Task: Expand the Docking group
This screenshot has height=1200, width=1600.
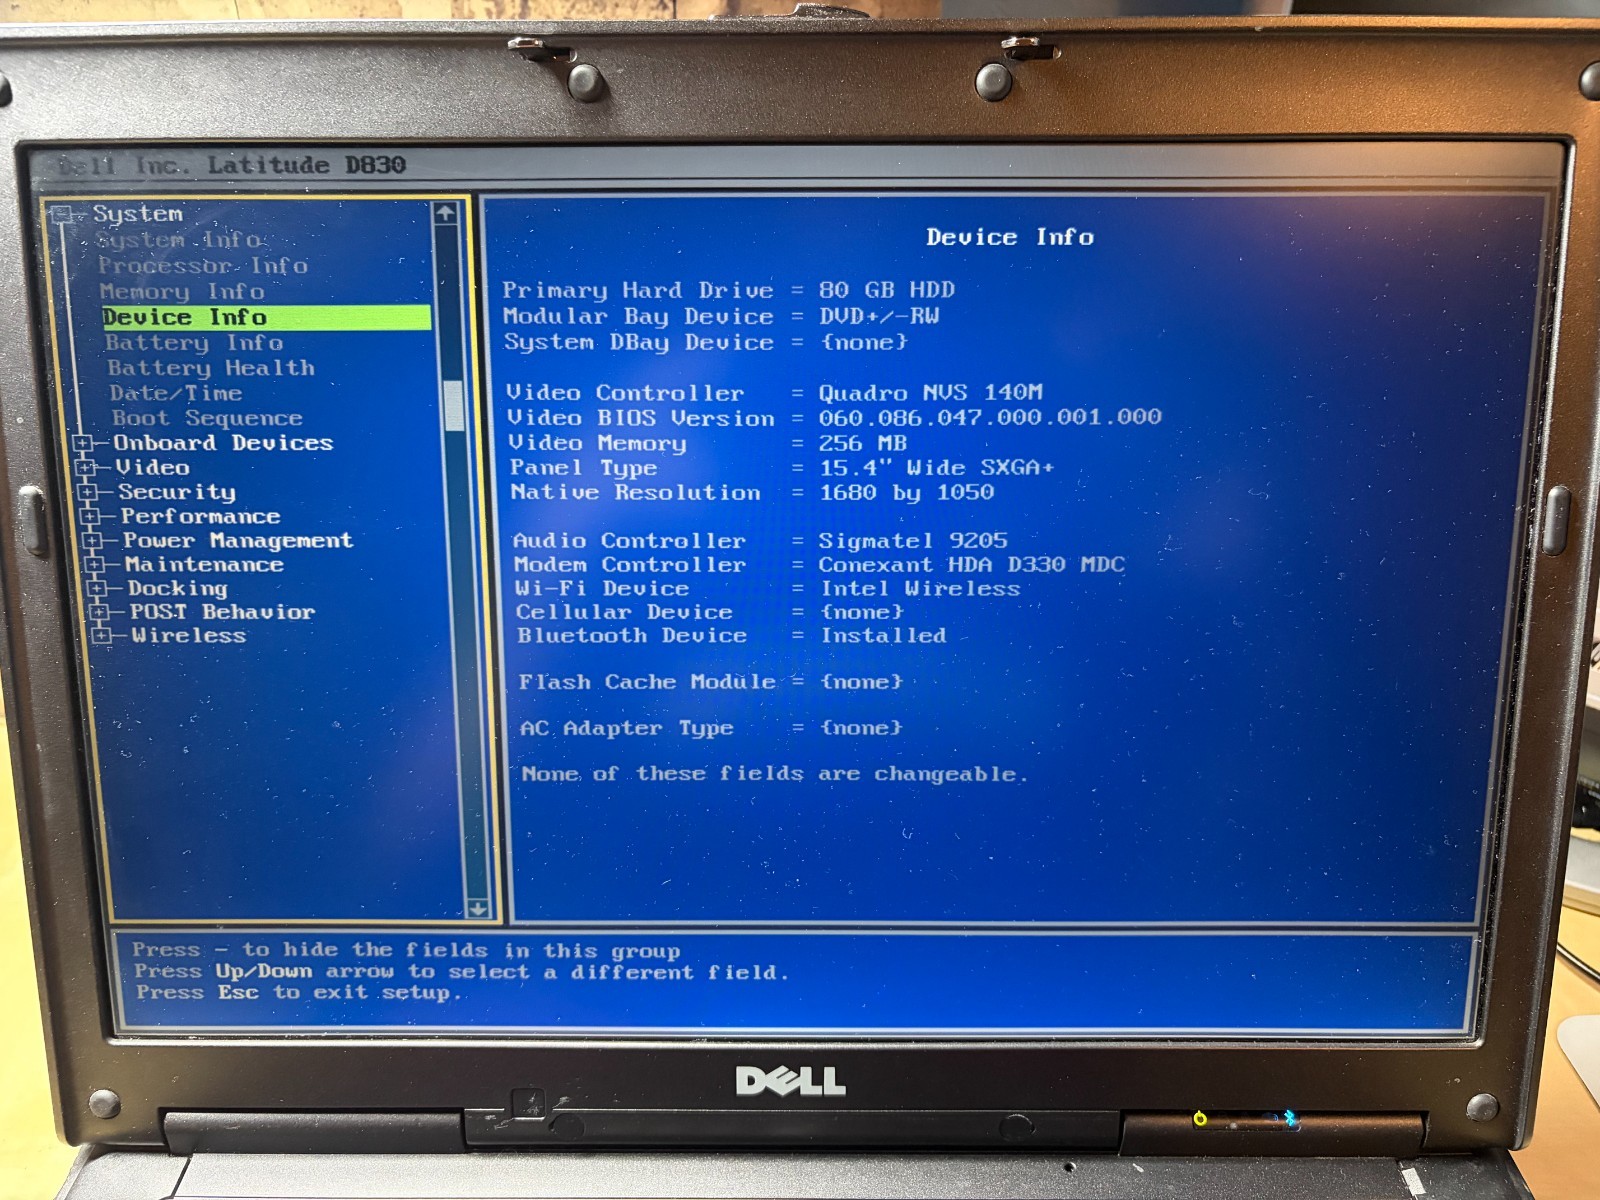Action: pos(97,588)
